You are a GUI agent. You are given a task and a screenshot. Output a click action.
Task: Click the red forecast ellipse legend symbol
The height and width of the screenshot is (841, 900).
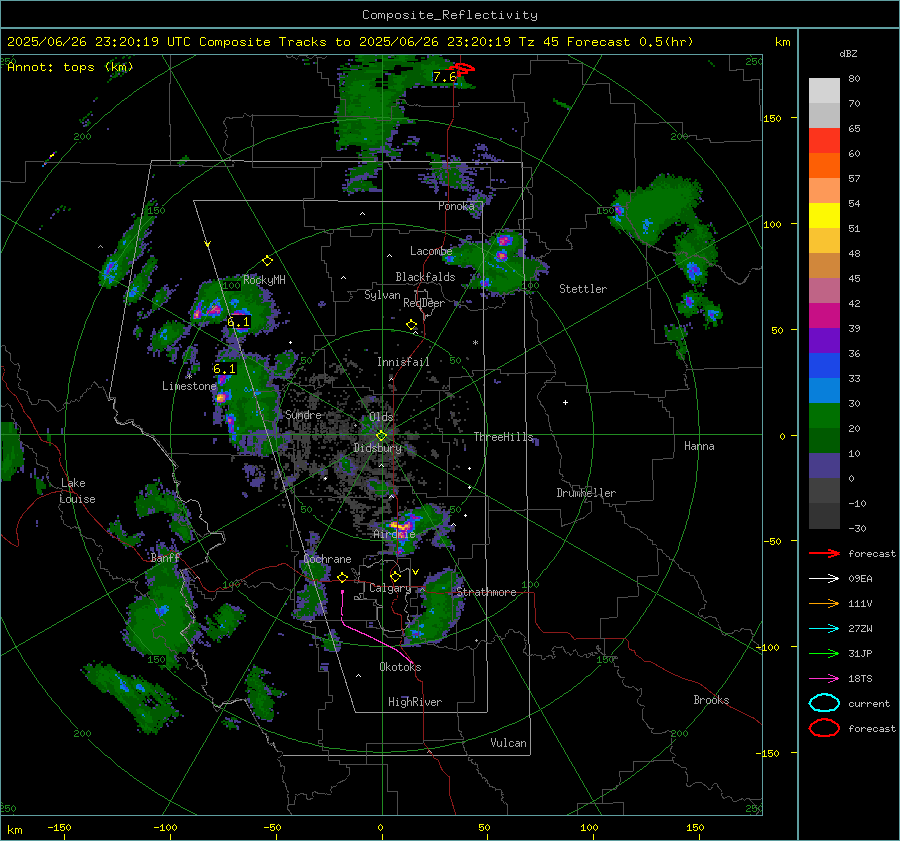pyautogui.click(x=824, y=728)
